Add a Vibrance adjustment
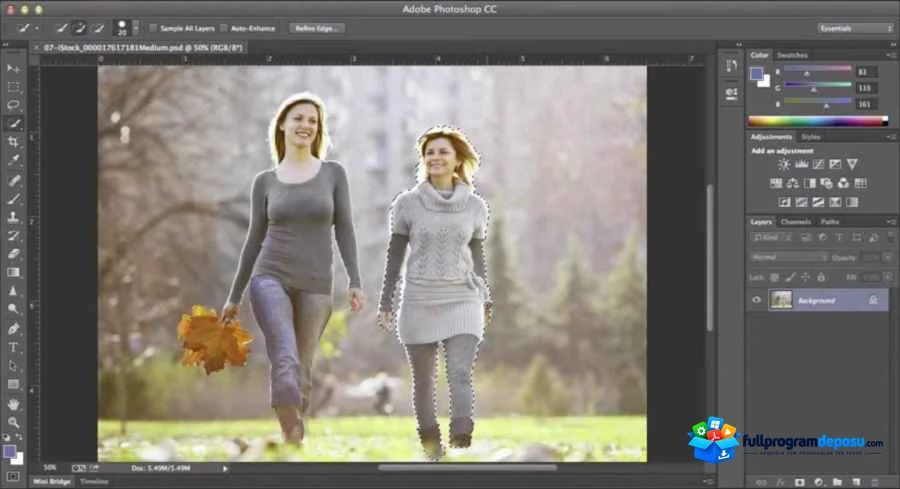Image resolution: width=900 pixels, height=489 pixels. coord(852,164)
